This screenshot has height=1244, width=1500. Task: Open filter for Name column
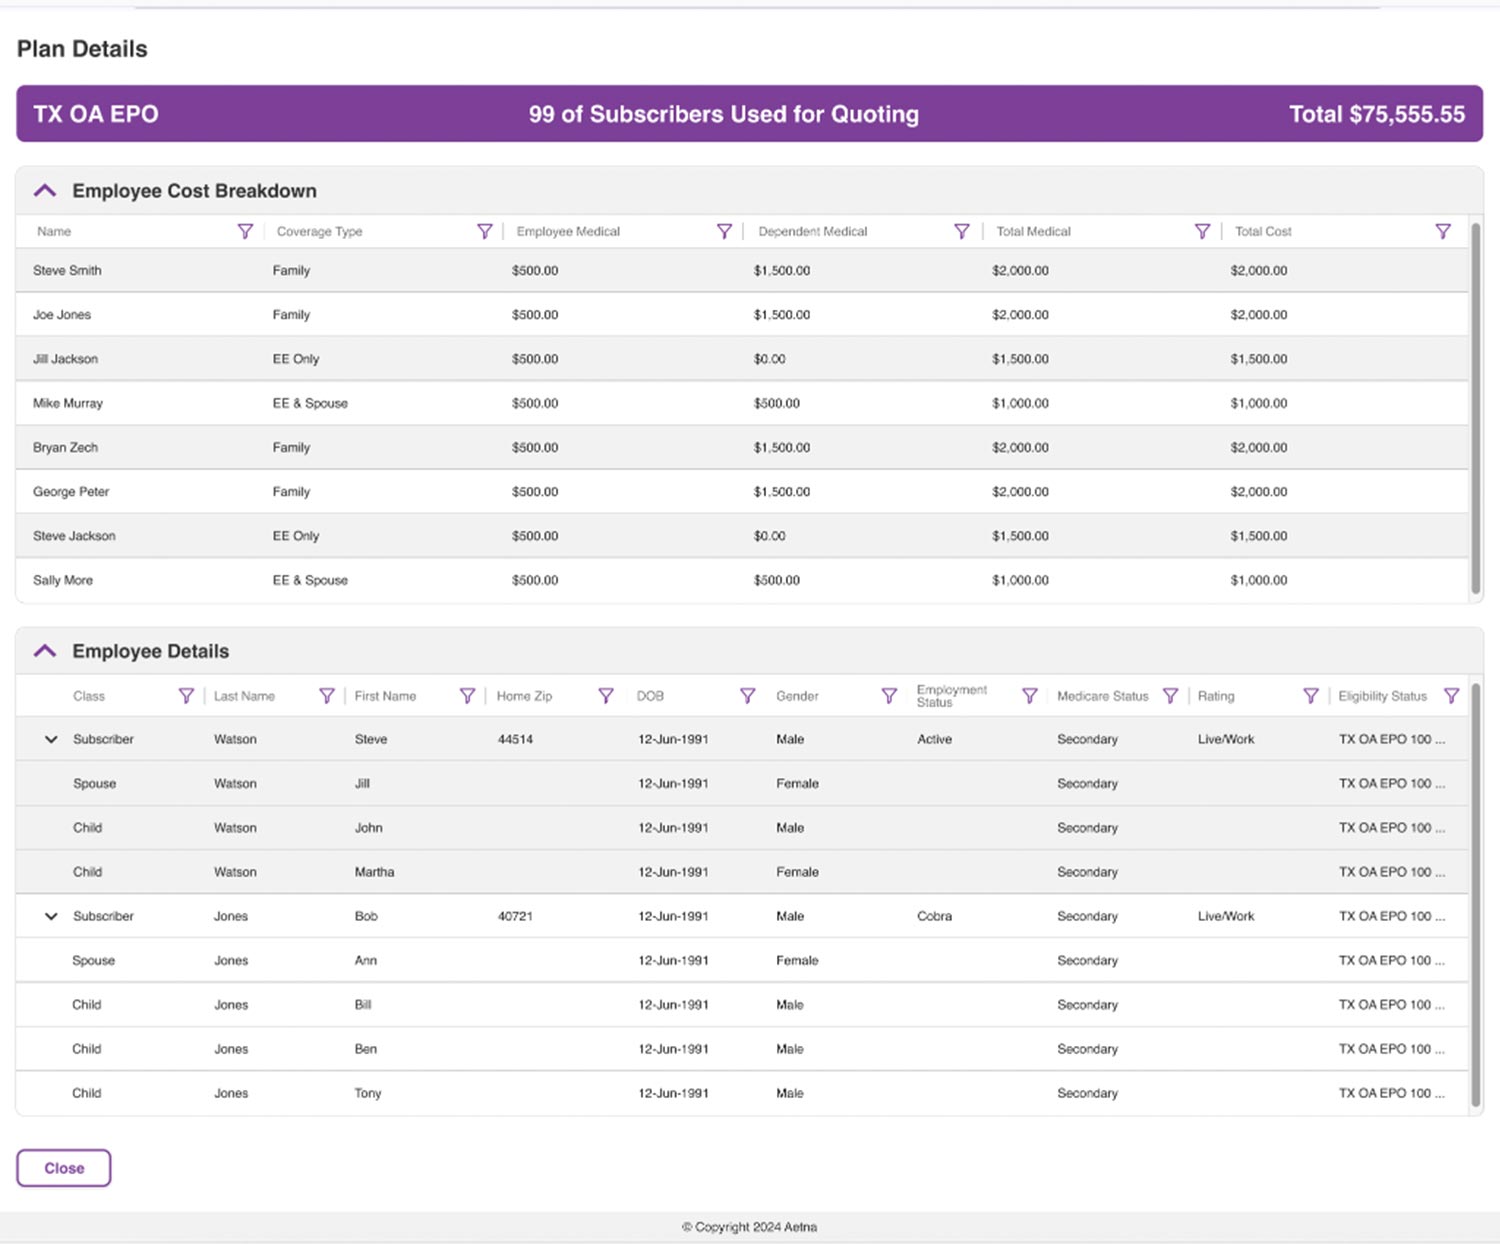click(245, 231)
